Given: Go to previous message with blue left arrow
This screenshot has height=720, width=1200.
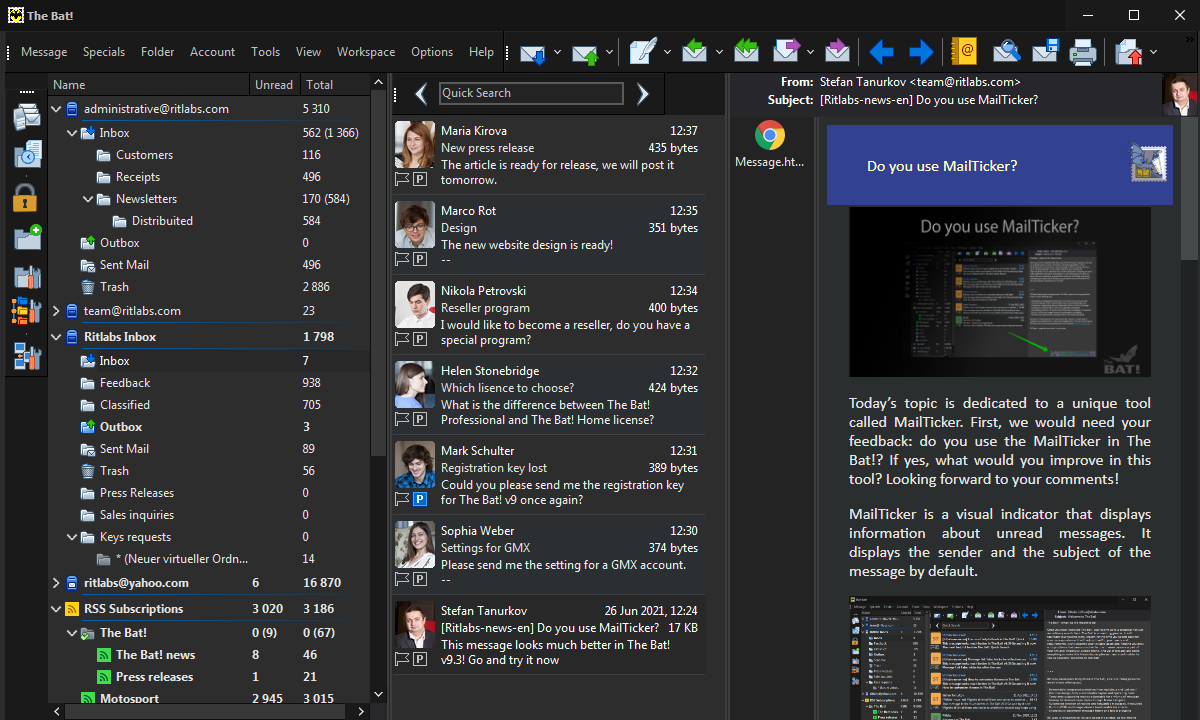Looking at the screenshot, I should pos(881,52).
